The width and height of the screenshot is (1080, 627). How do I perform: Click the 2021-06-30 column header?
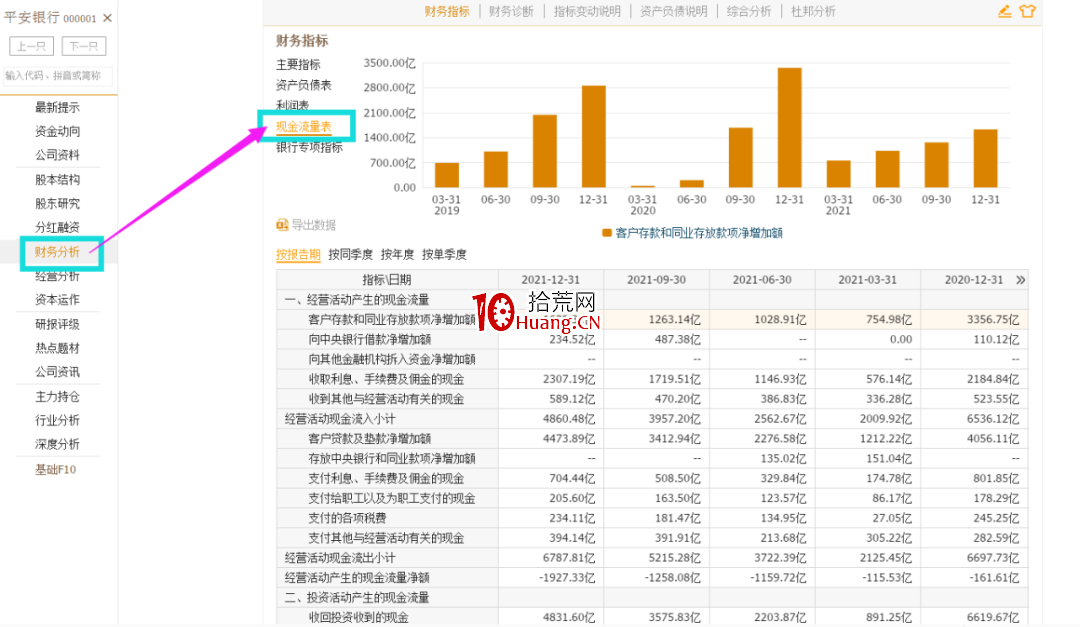(x=762, y=280)
